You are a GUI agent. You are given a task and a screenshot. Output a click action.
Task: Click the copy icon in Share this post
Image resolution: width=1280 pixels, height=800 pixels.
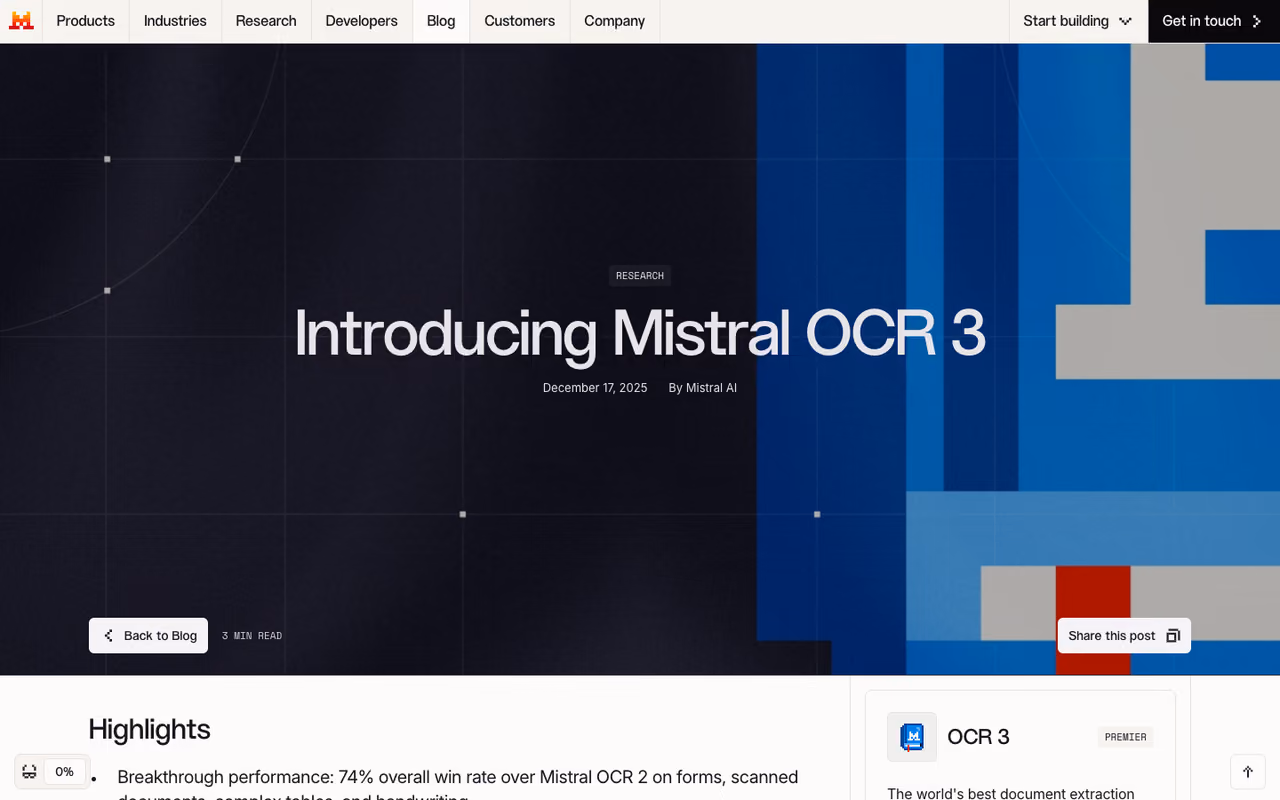(x=1173, y=636)
